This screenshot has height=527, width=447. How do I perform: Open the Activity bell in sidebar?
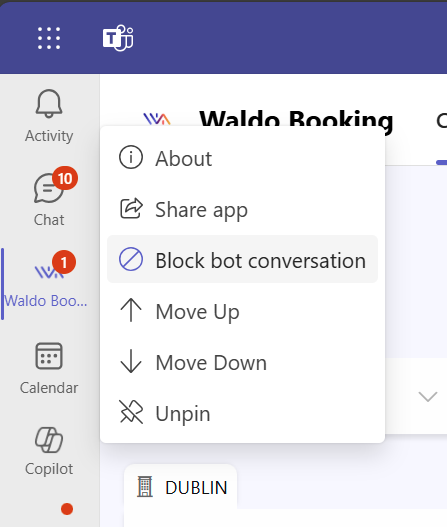click(x=49, y=116)
